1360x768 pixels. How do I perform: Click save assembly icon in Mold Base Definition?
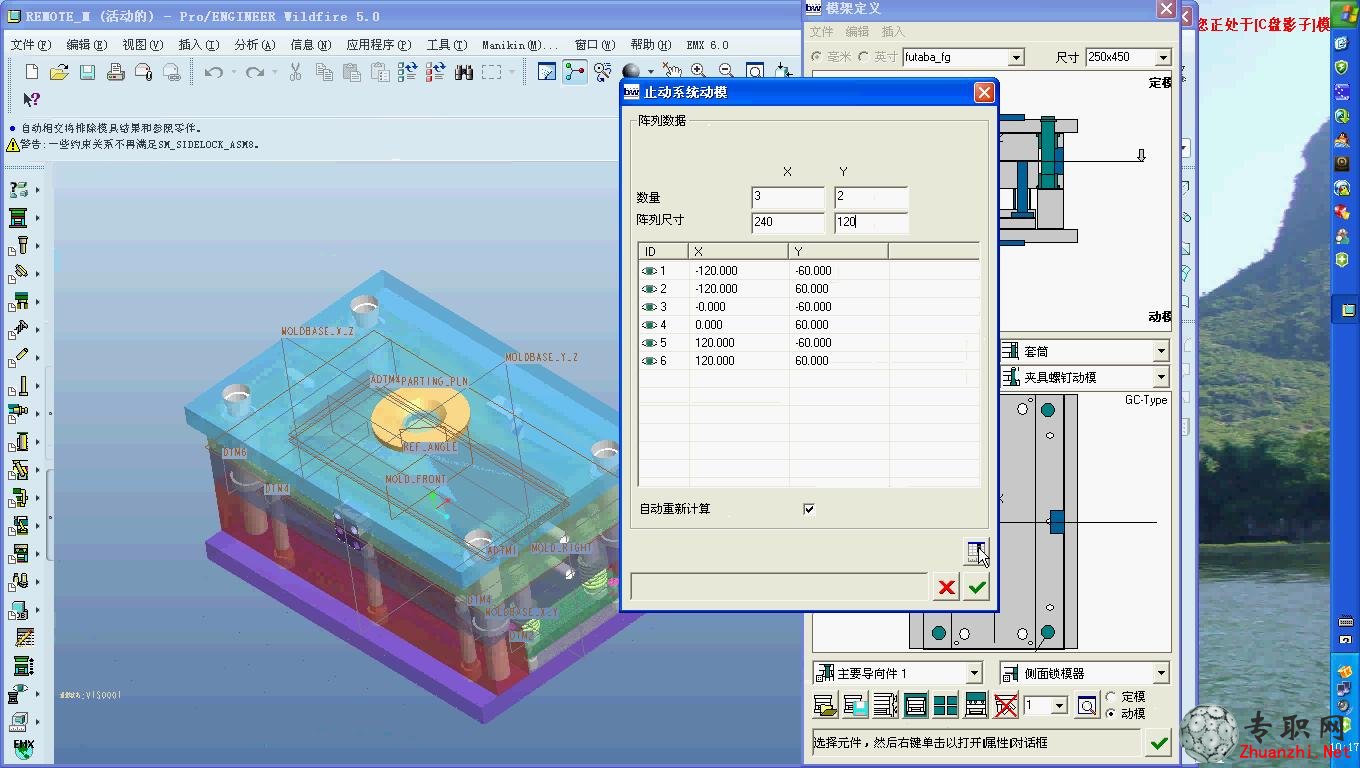(856, 706)
